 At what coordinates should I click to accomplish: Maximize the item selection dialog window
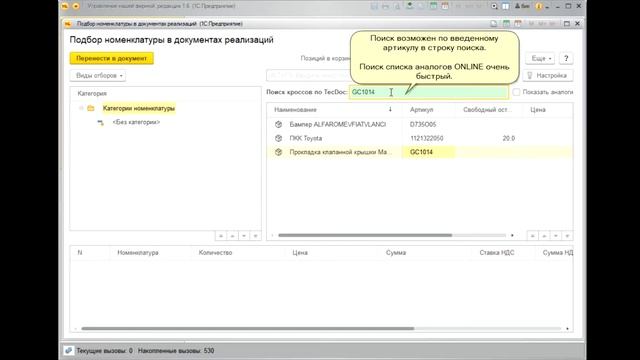567,24
